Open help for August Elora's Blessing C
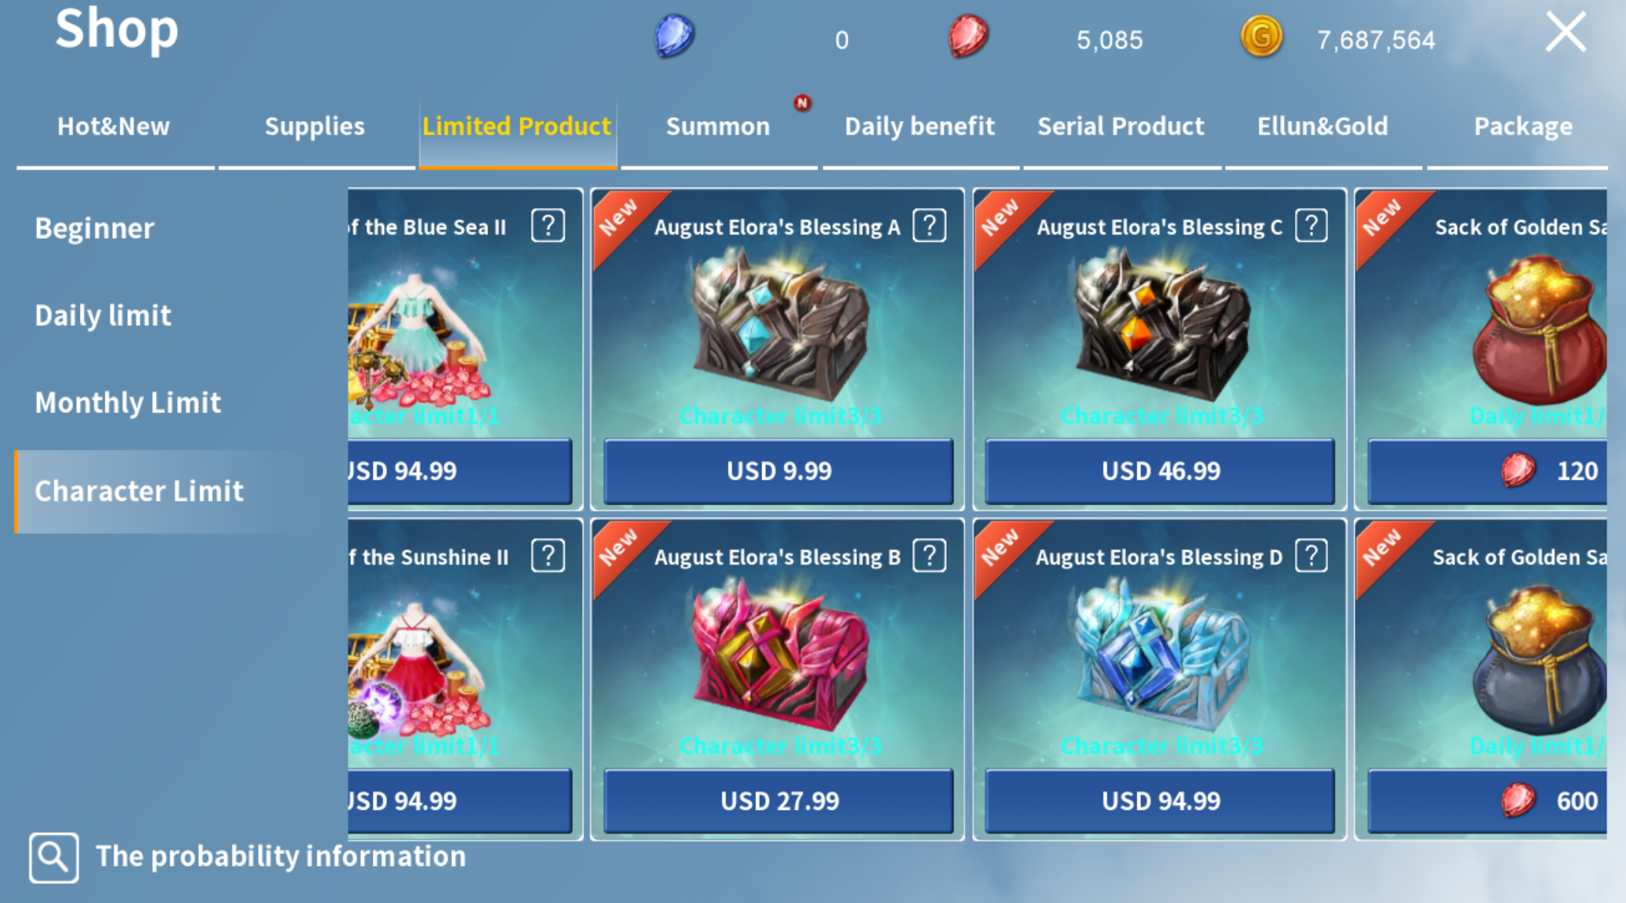 pyautogui.click(x=1311, y=226)
